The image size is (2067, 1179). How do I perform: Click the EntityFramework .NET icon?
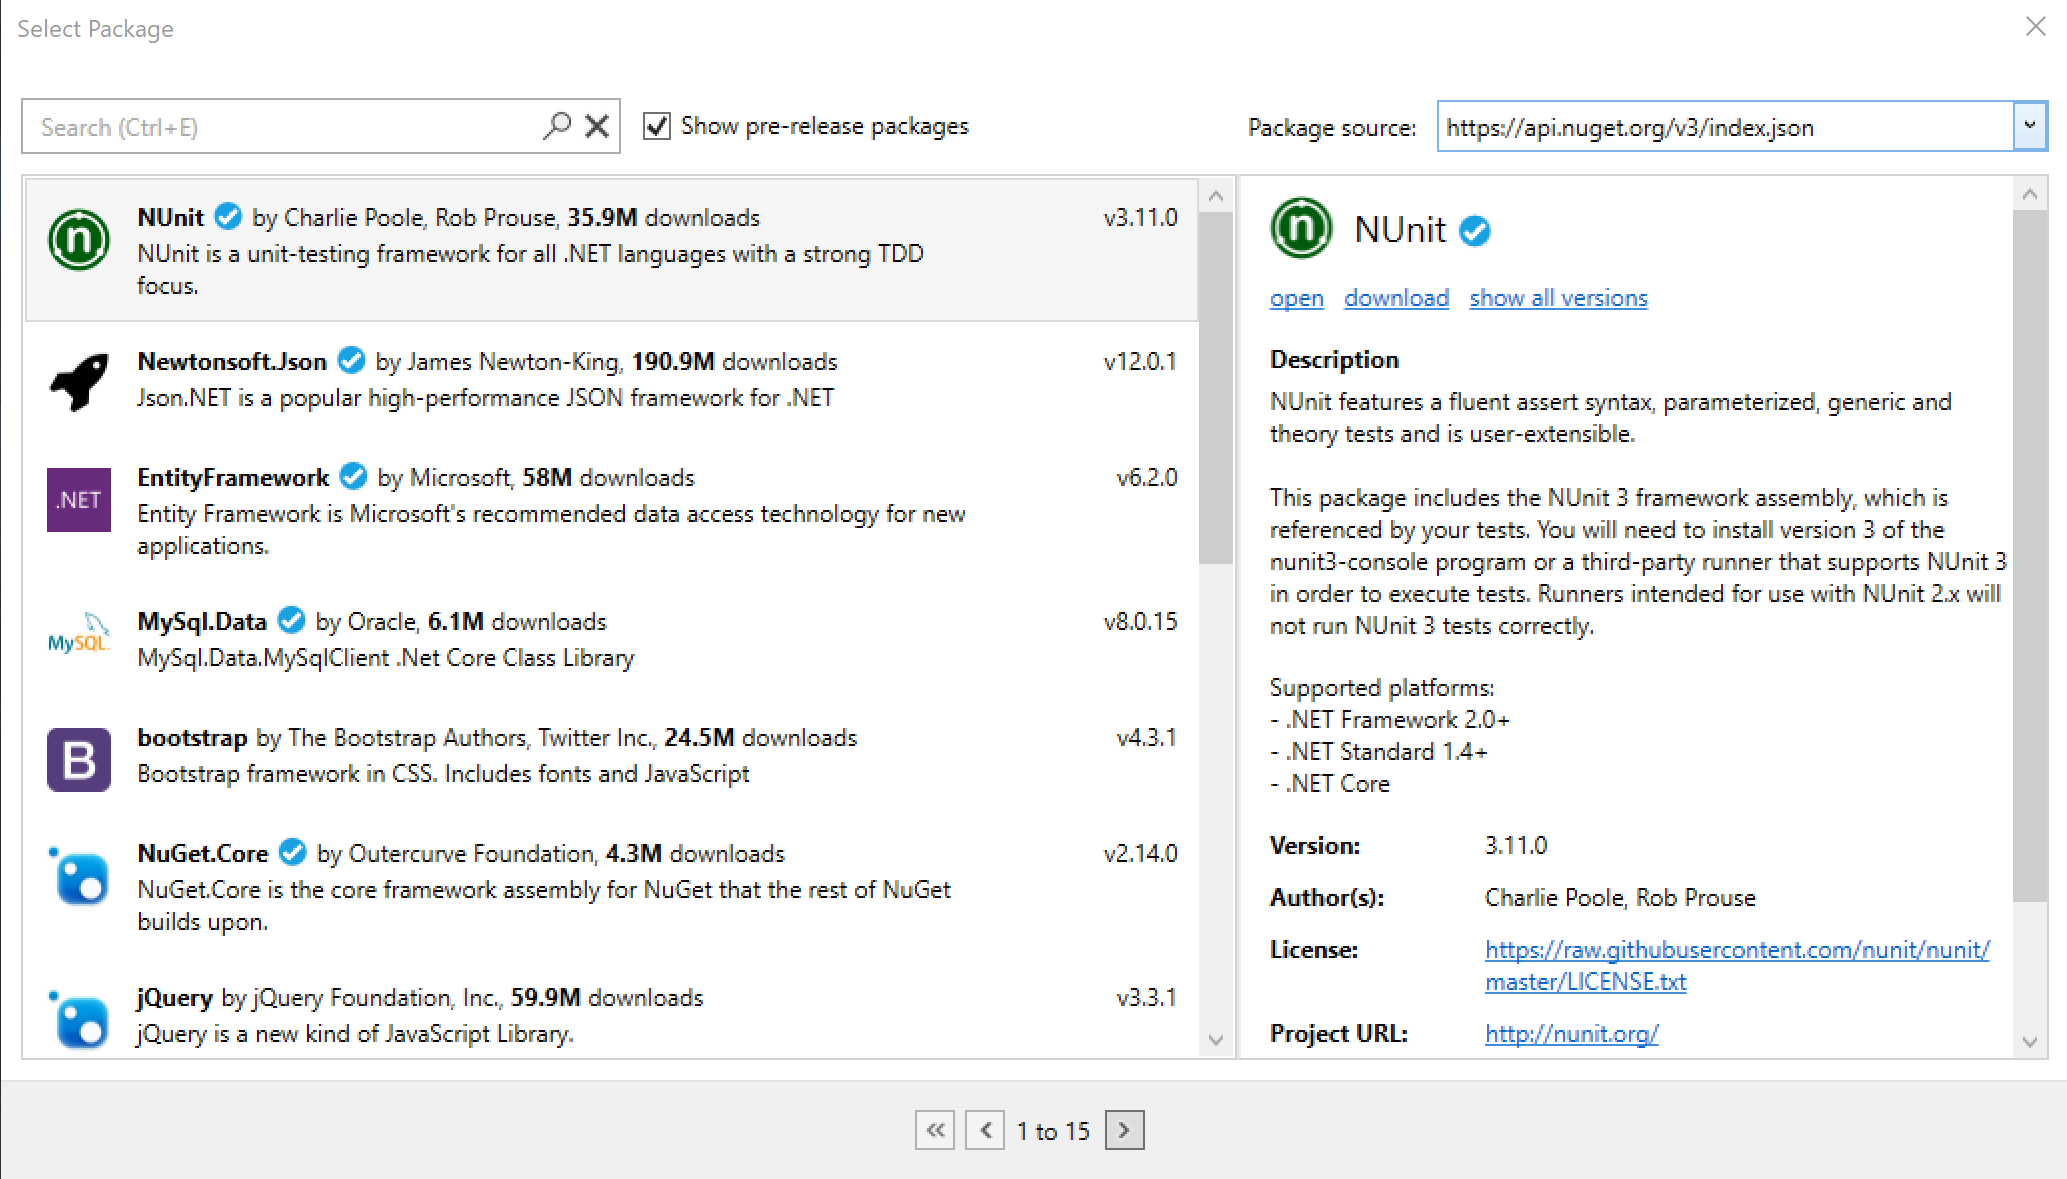tap(79, 499)
